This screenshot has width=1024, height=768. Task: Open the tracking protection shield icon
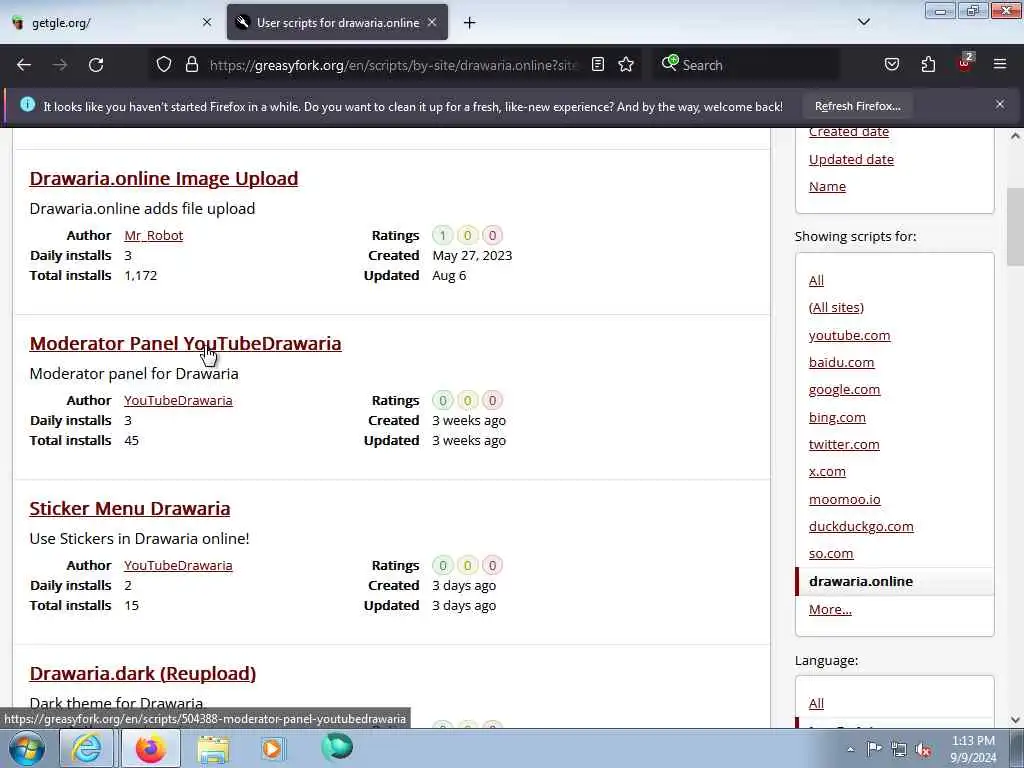[164, 65]
